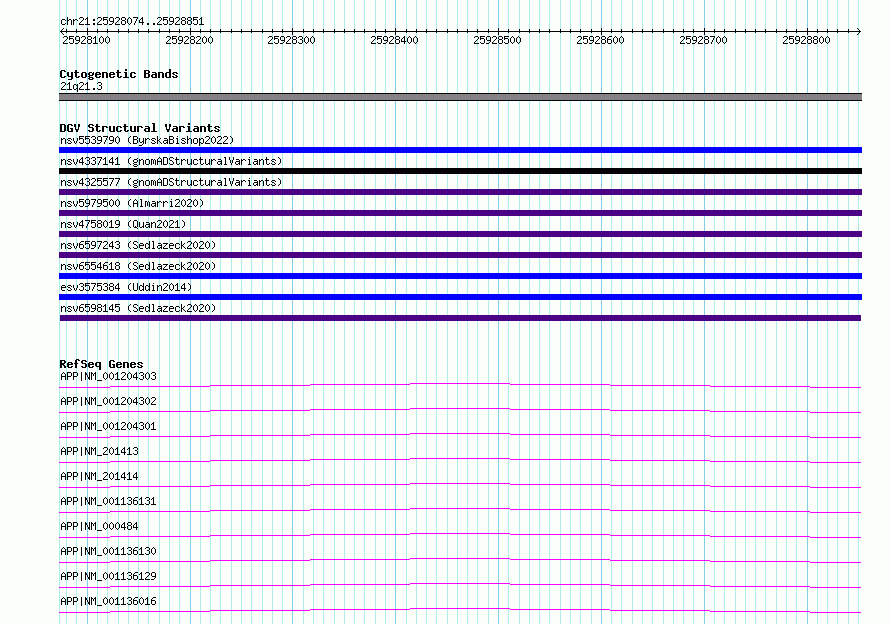Screen dimensions: 890x624
Task: Open the APP|NM_201414 transcript
Action: [x=99, y=476]
